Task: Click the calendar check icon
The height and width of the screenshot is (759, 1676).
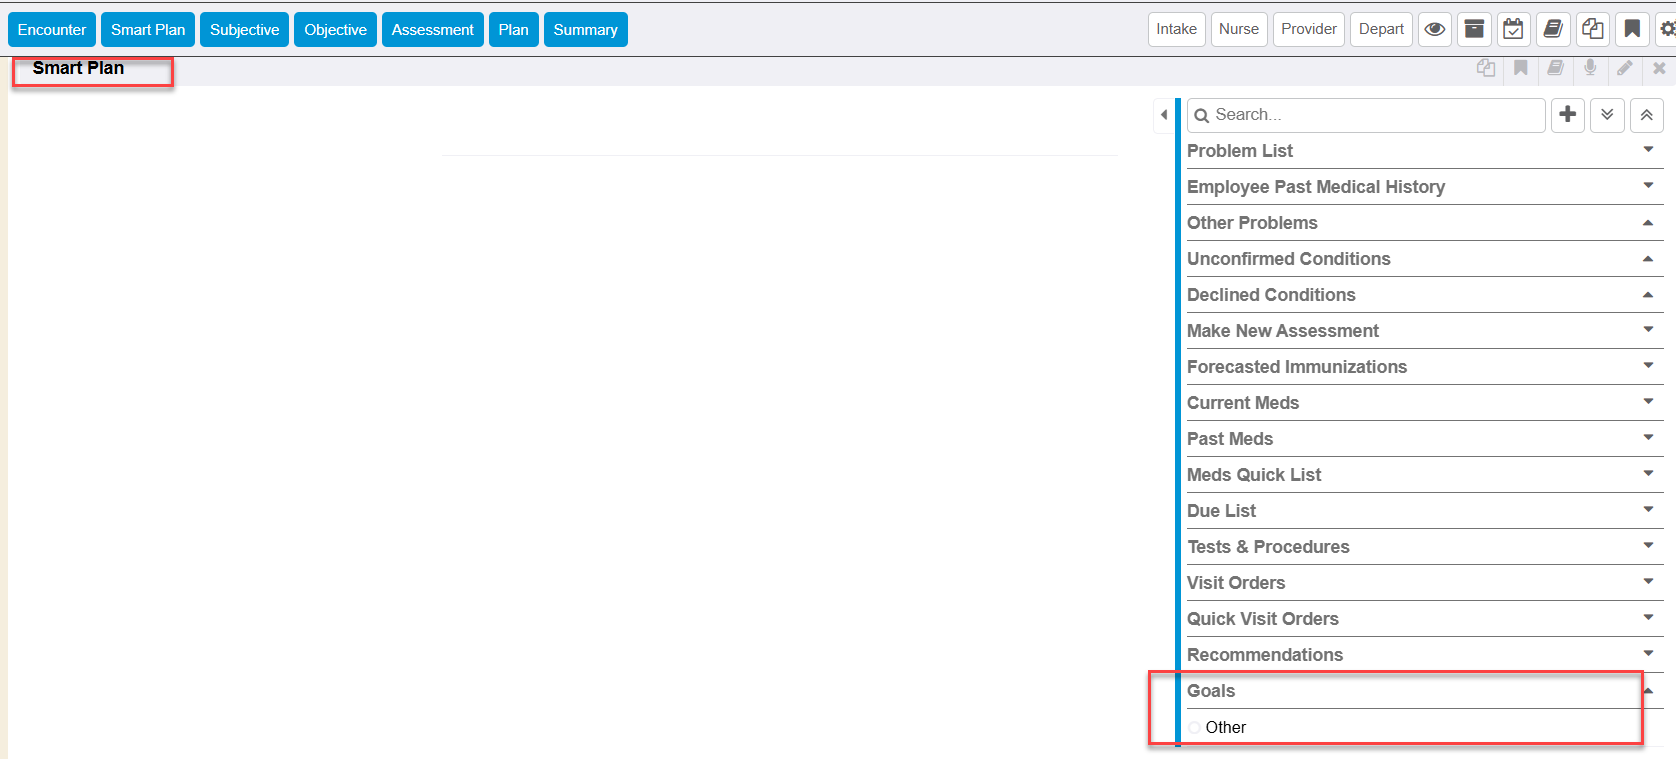Action: (x=1513, y=29)
